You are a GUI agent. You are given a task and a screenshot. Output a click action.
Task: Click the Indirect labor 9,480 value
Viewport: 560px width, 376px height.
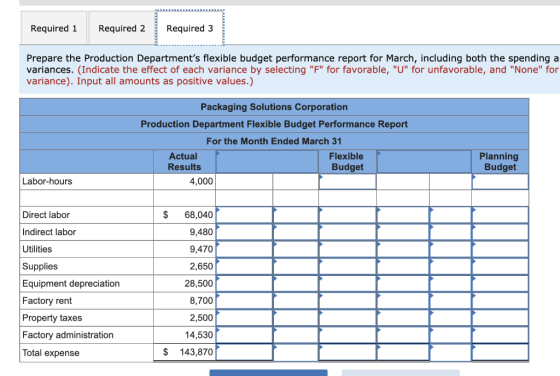click(x=201, y=232)
